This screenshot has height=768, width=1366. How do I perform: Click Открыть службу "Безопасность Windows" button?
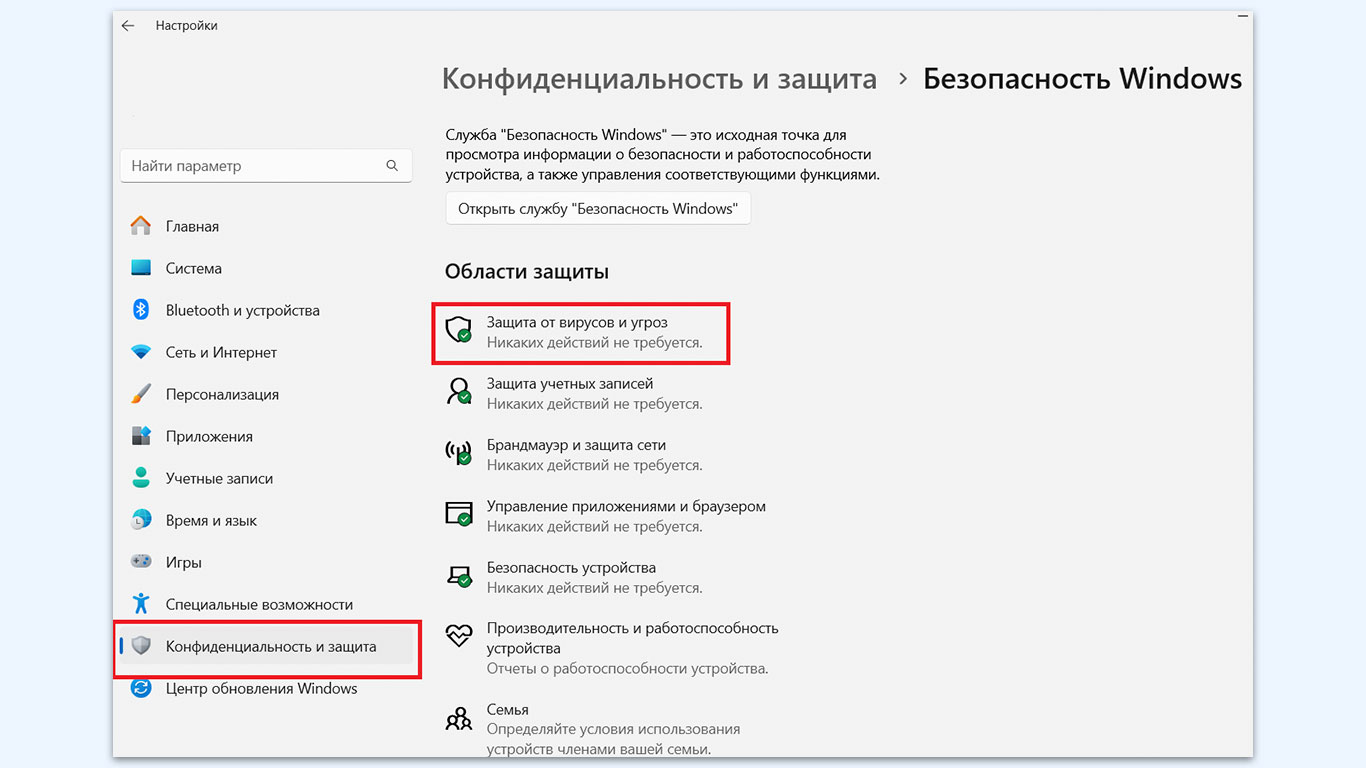click(598, 209)
